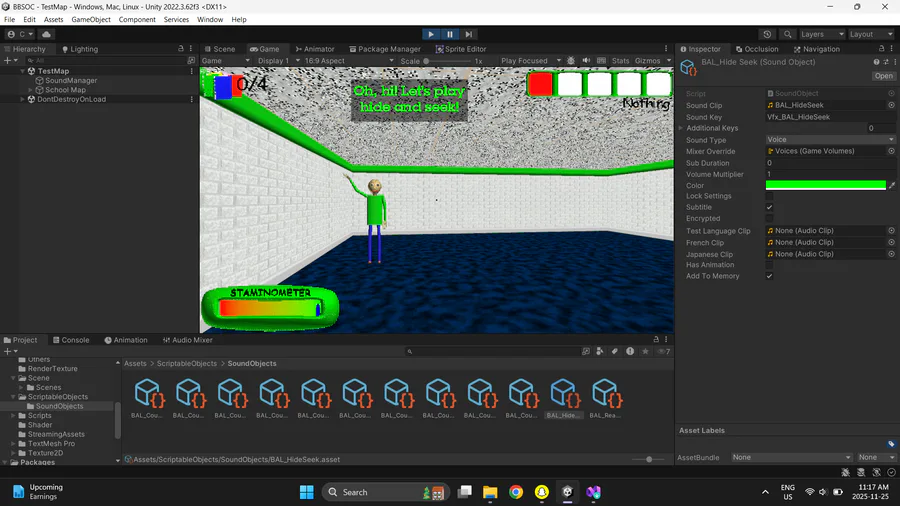The height and width of the screenshot is (506, 900).
Task: Open the Game view mode dropdown
Action: tap(226, 61)
